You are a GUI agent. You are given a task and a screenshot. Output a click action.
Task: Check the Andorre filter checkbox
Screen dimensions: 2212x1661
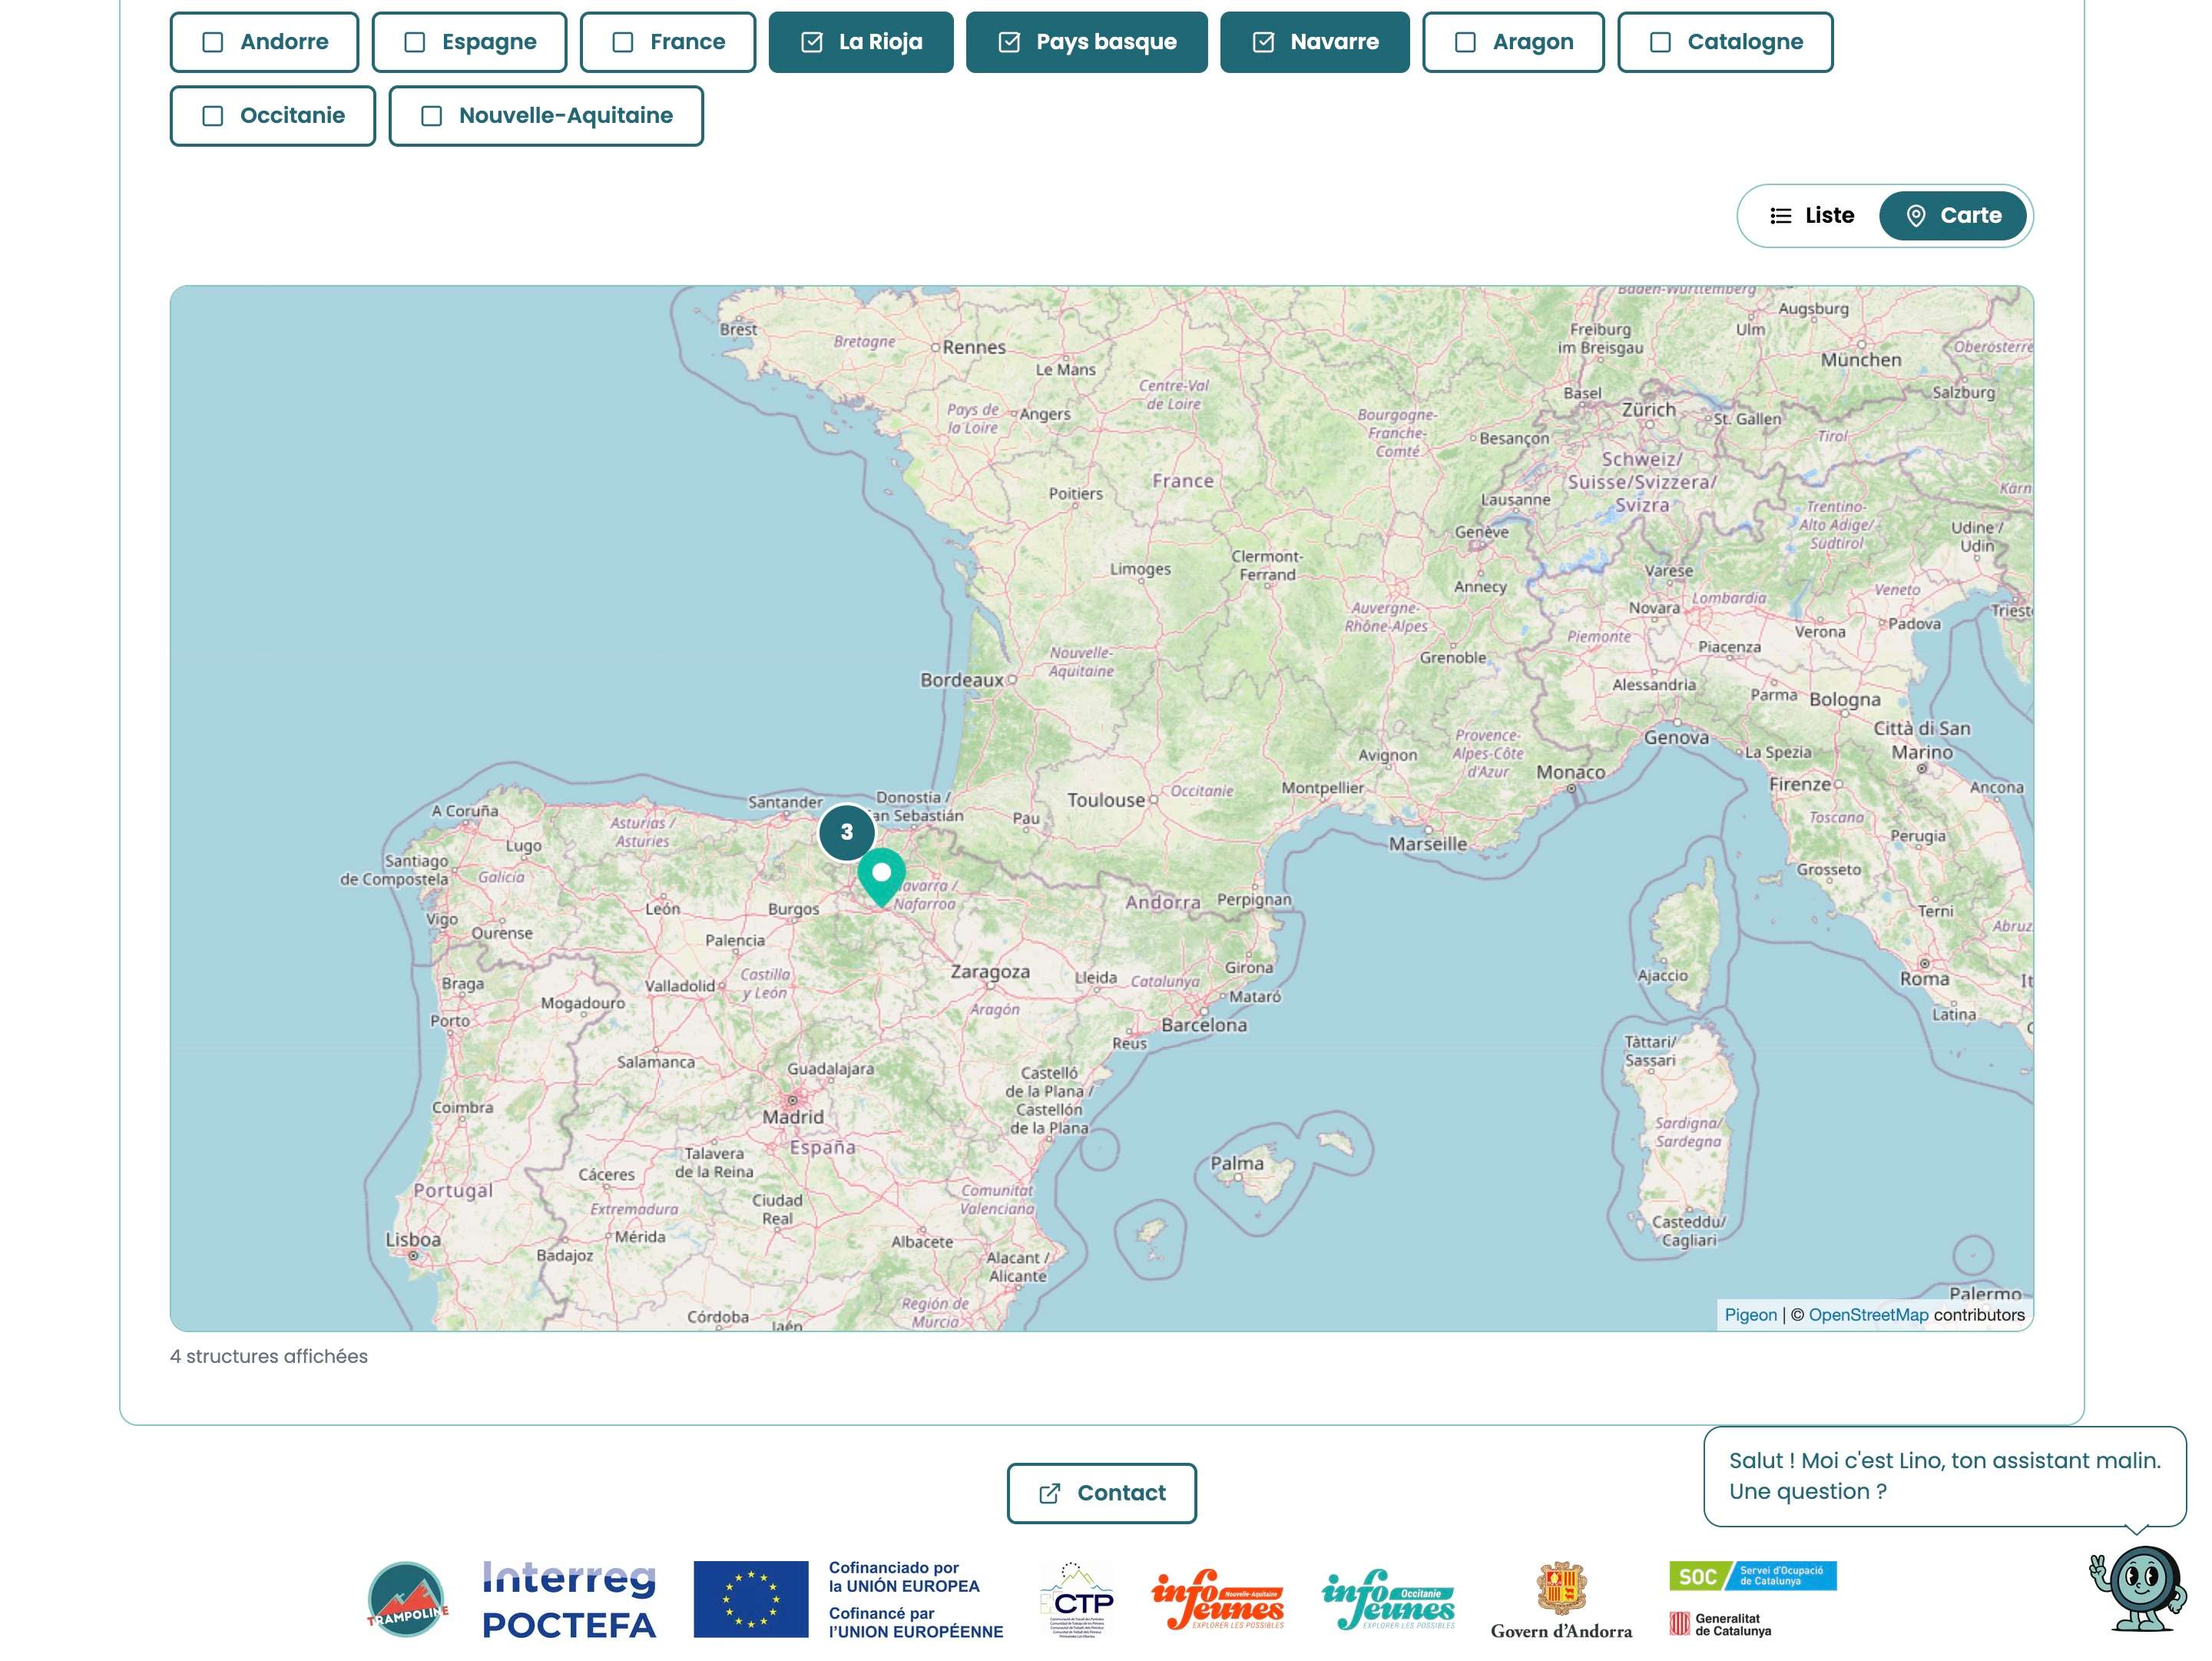point(264,42)
